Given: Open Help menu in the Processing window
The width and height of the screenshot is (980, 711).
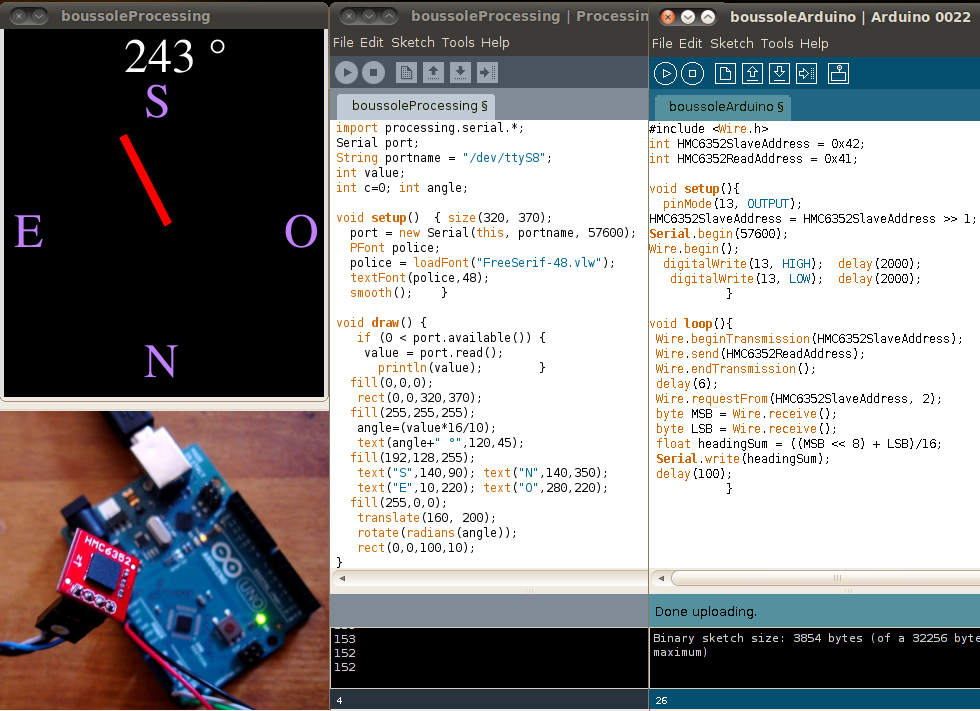Looking at the screenshot, I should (x=495, y=42).
